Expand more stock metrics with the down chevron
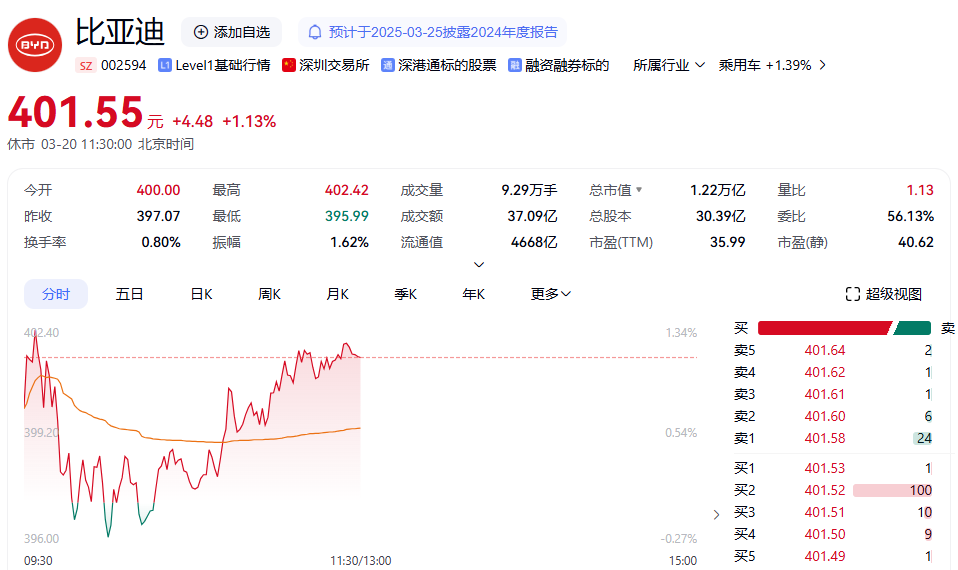This screenshot has height=570, width=958. click(479, 265)
